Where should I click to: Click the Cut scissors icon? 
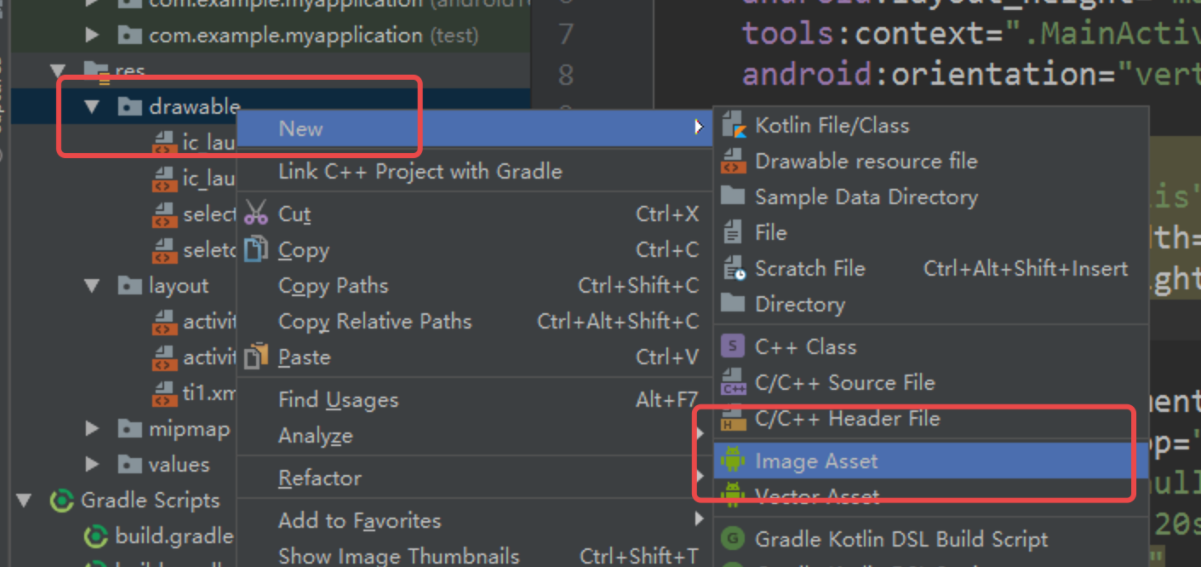(256, 214)
